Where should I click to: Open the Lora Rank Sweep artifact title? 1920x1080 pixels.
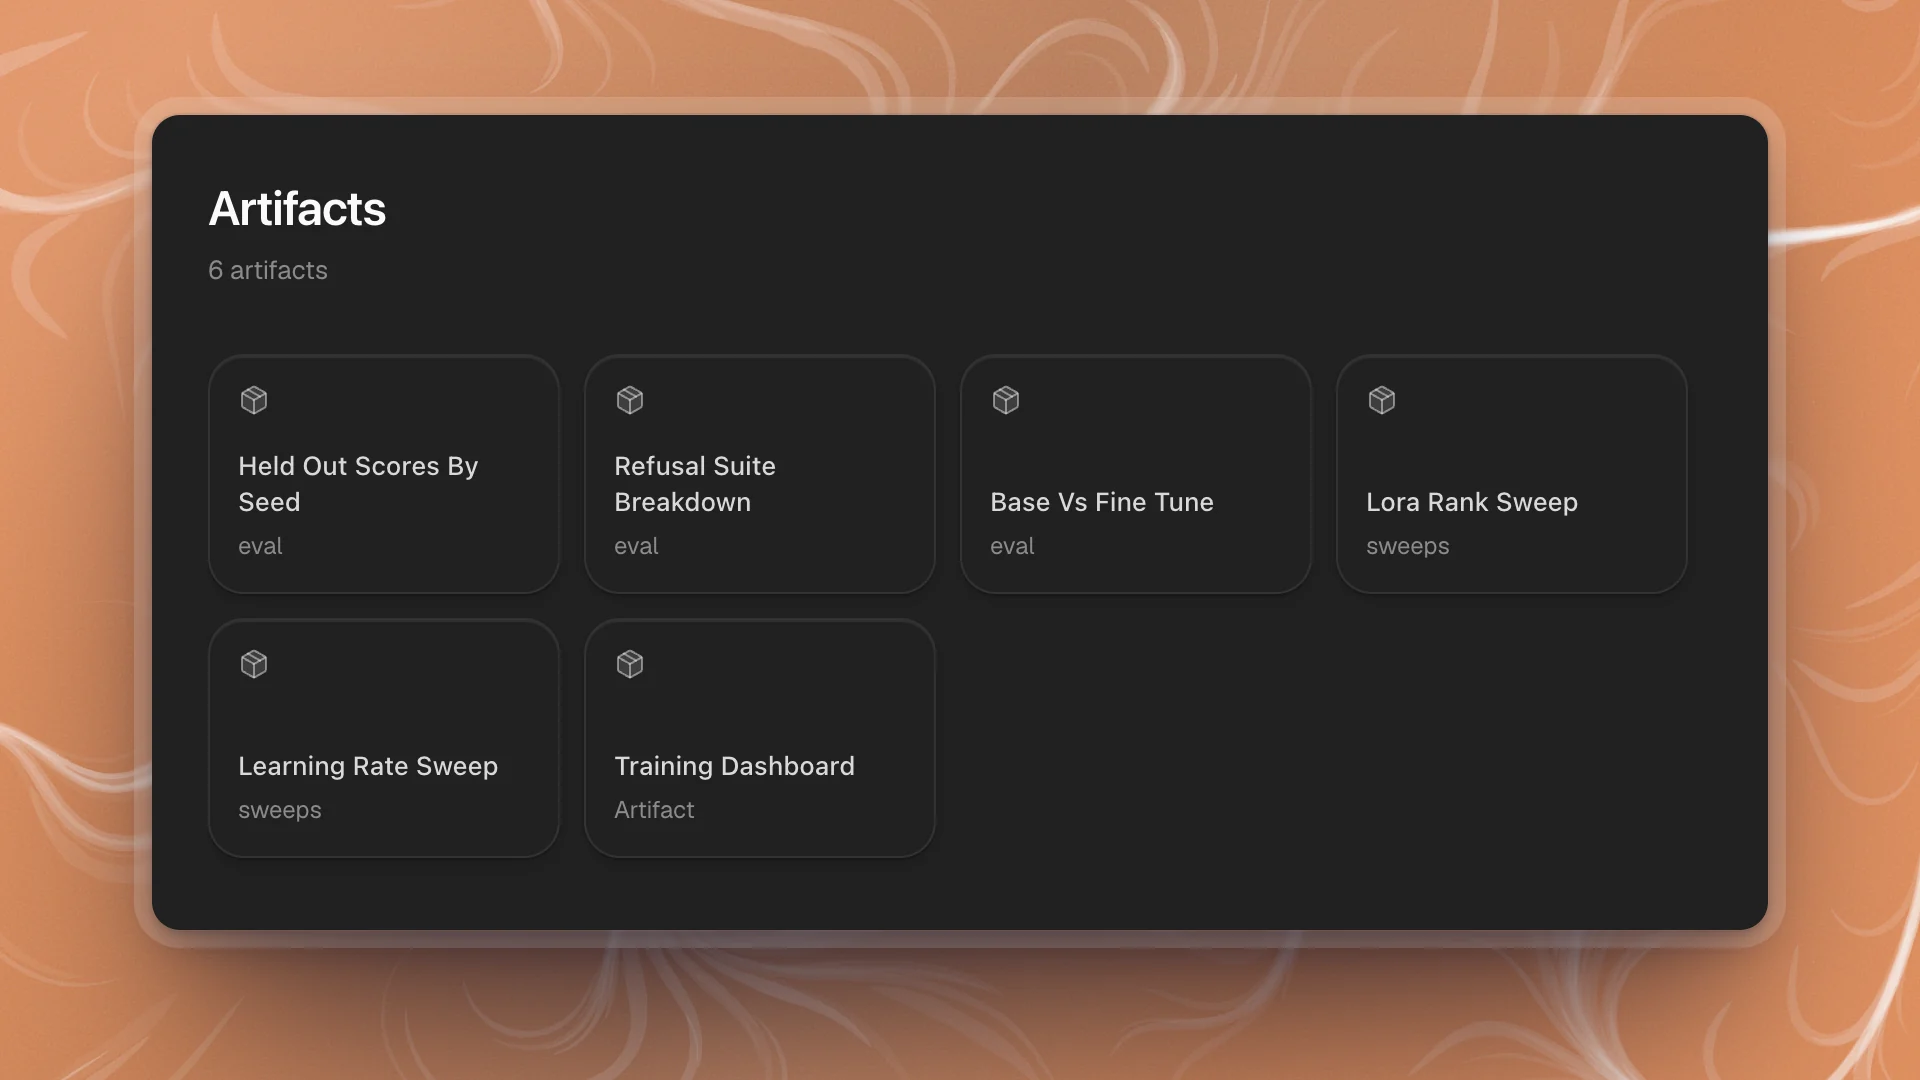[x=1472, y=502]
